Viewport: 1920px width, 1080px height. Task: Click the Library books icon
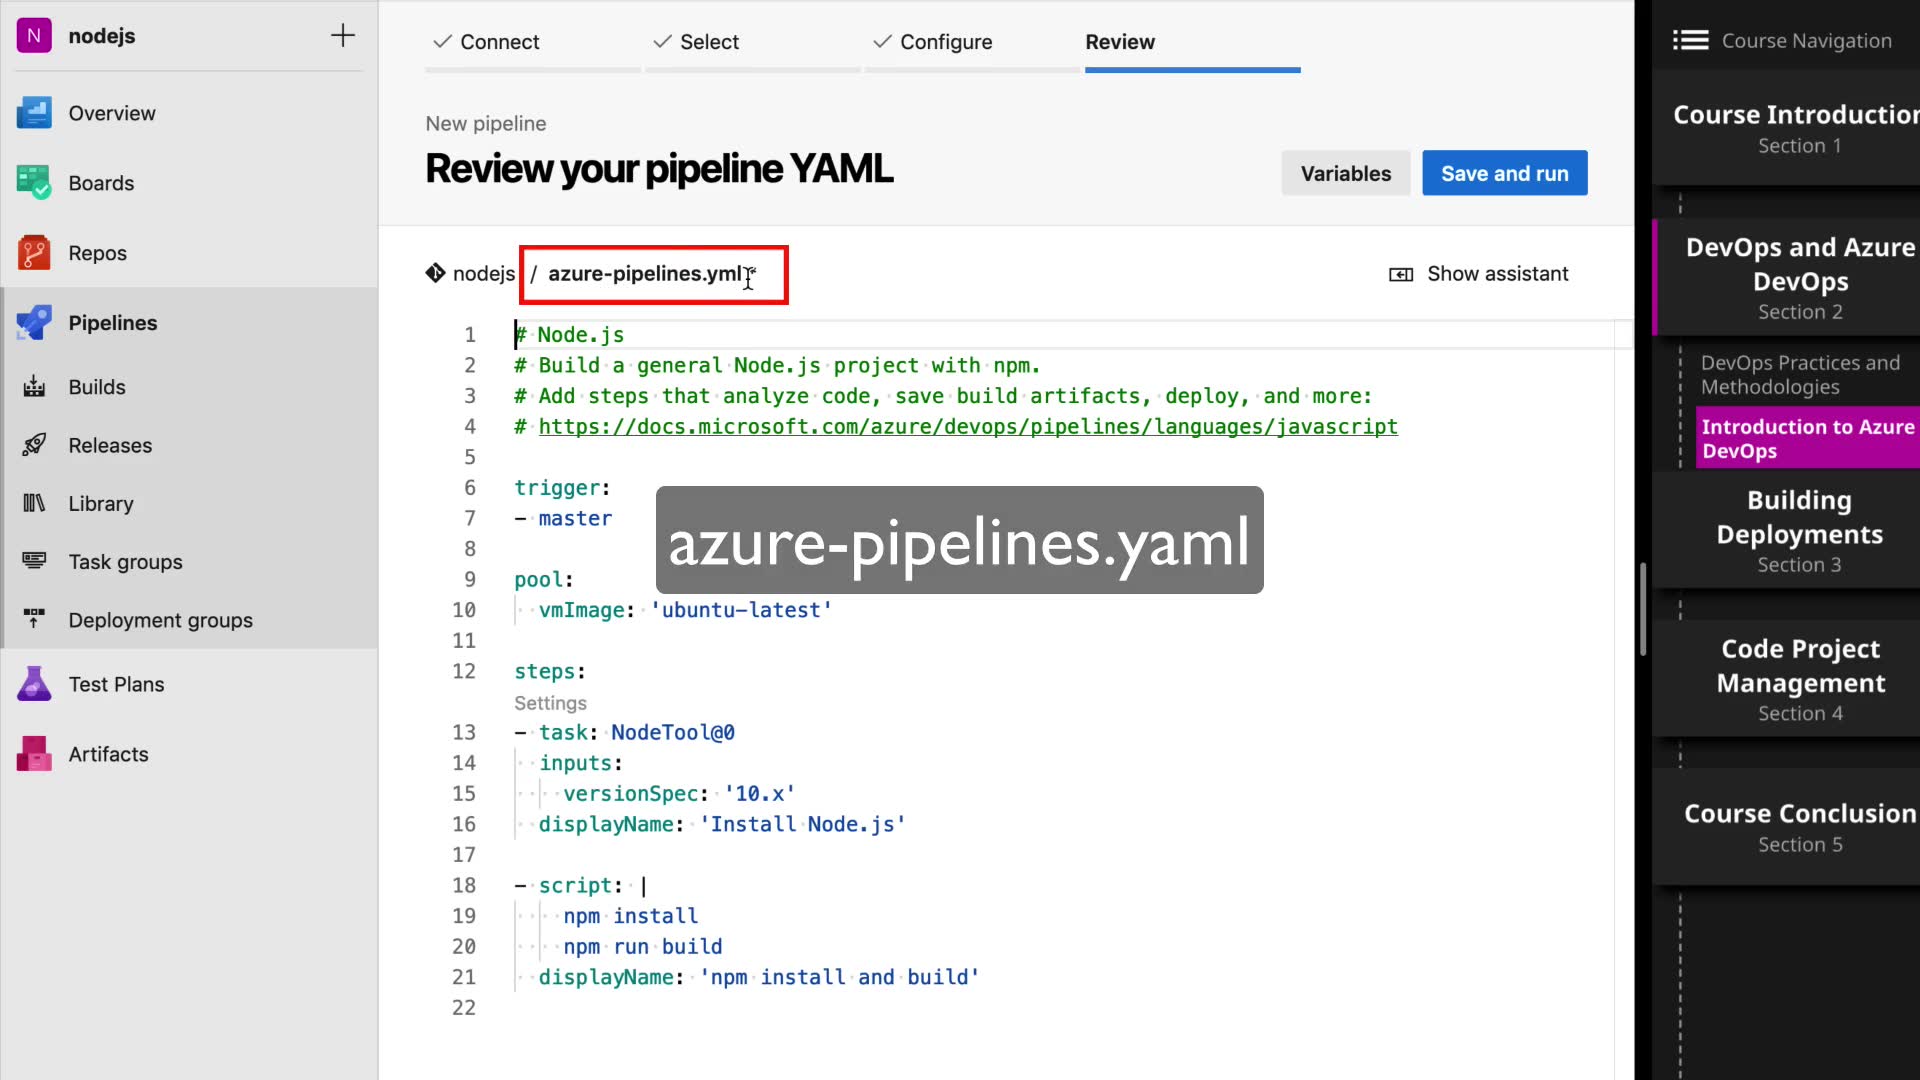tap(34, 503)
